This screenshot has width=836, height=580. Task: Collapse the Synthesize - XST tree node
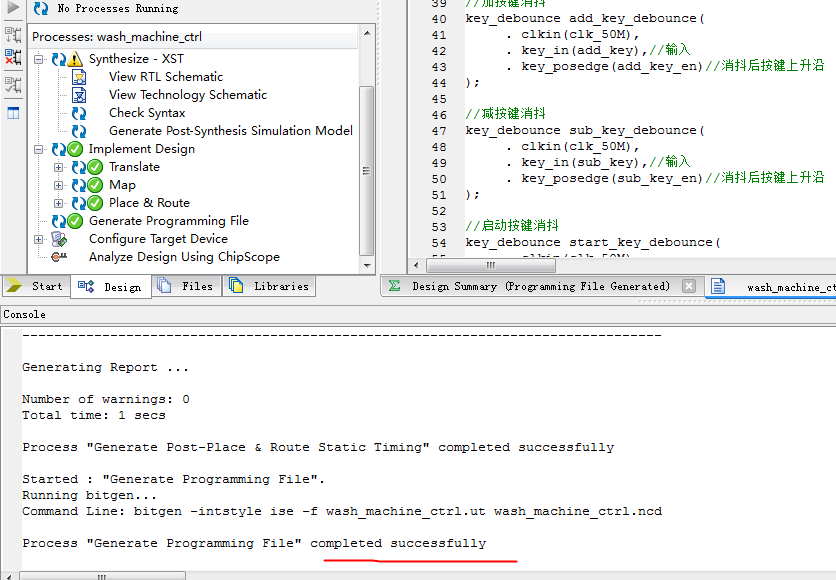pyautogui.click(x=39, y=59)
